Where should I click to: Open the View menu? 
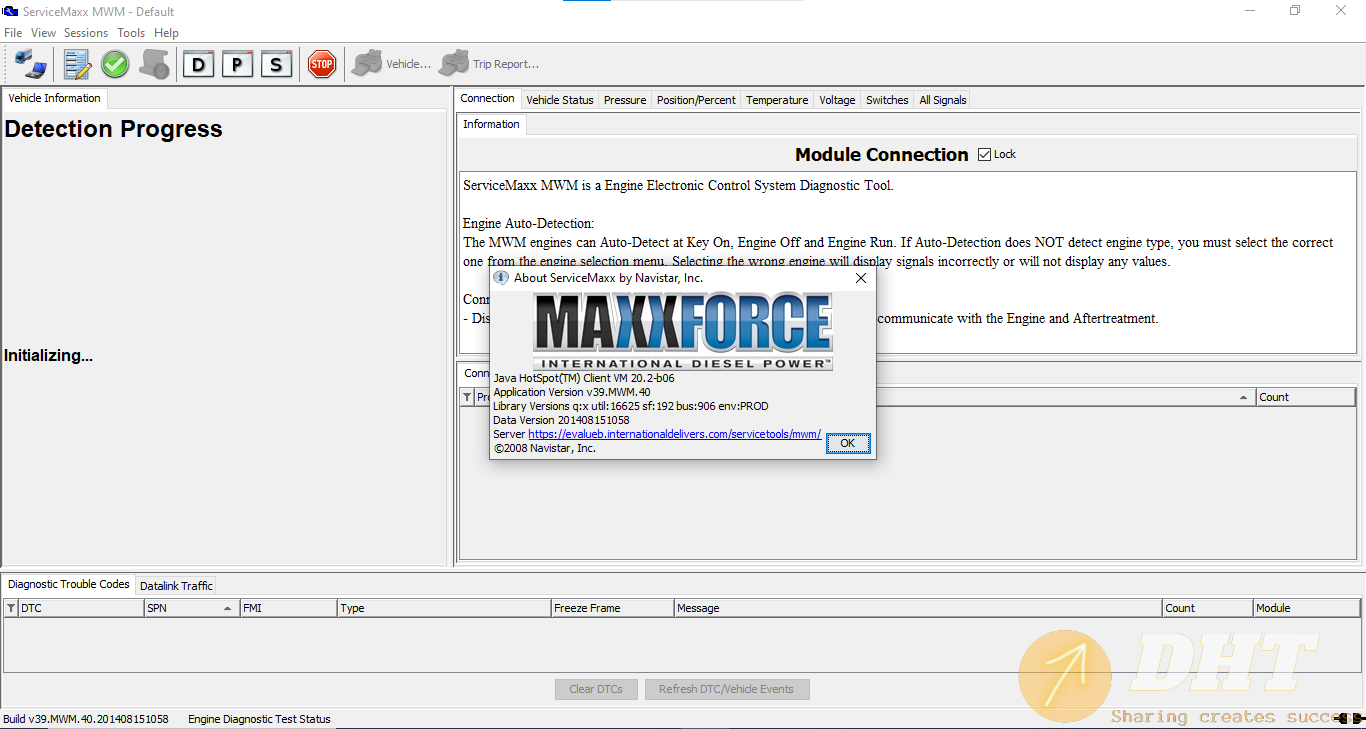pos(43,33)
